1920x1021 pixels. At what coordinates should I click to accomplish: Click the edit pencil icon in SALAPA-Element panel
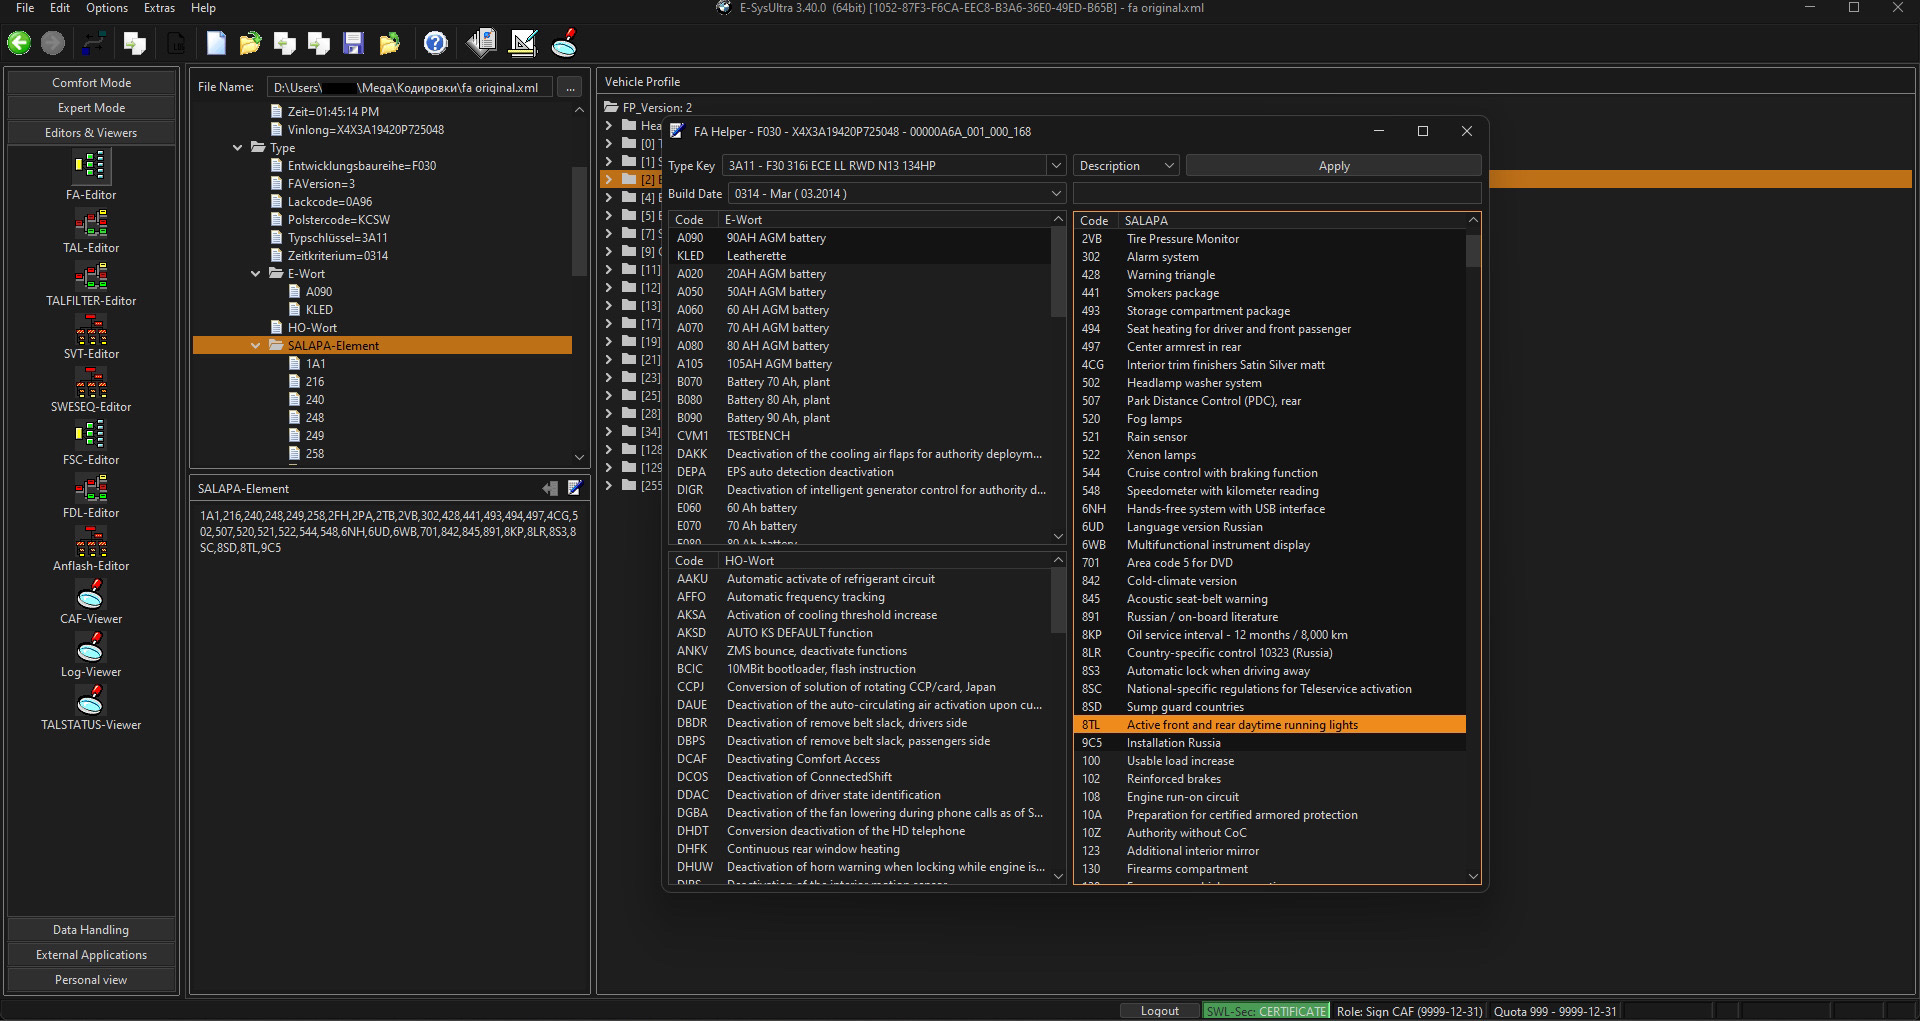tap(575, 488)
